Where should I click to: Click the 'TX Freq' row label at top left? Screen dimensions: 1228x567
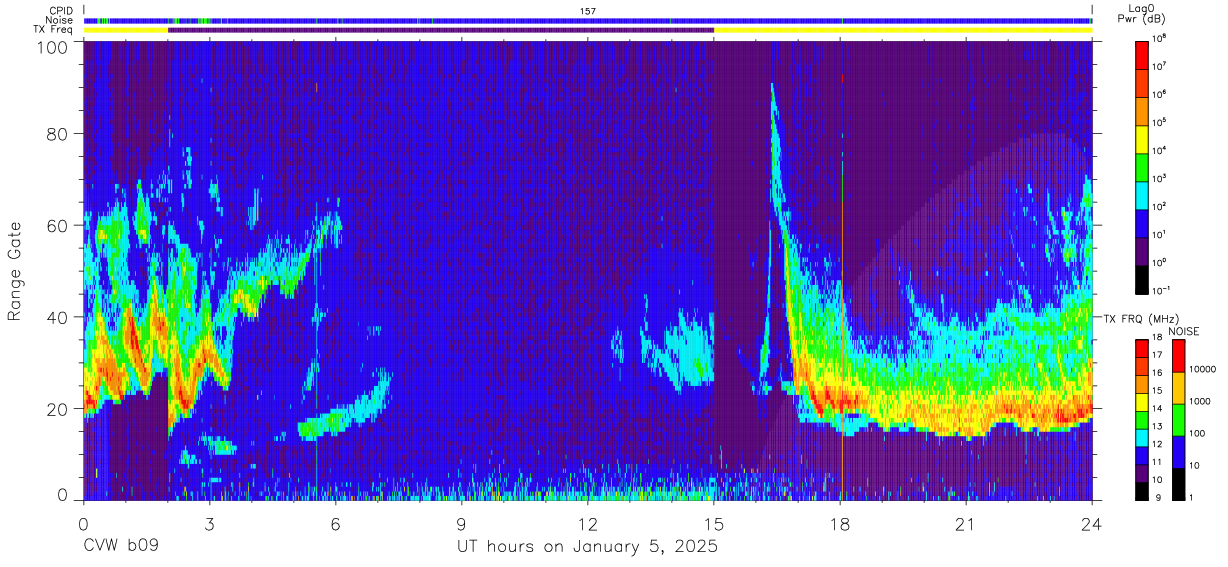(54, 30)
